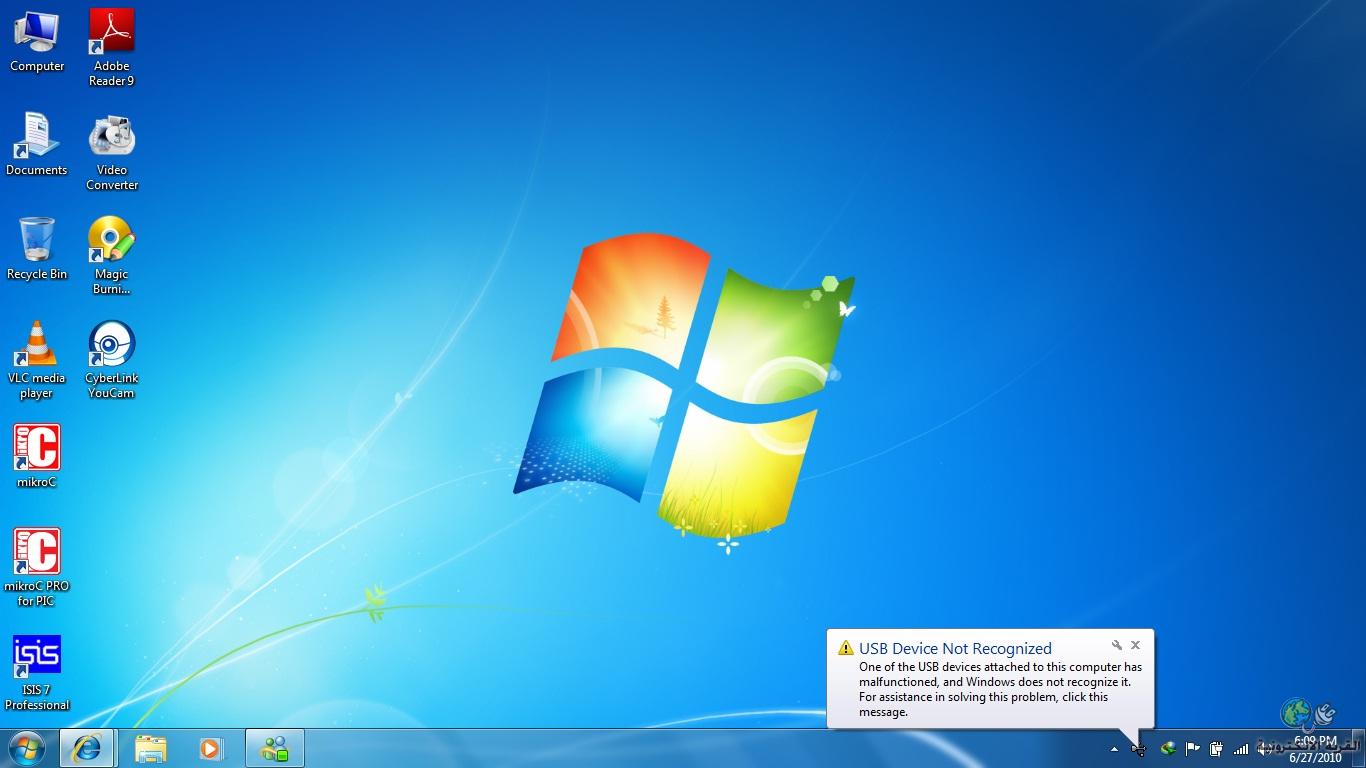The height and width of the screenshot is (768, 1366).
Task: Close the USB Device Not Recognized balloon
Action: pos(1135,645)
